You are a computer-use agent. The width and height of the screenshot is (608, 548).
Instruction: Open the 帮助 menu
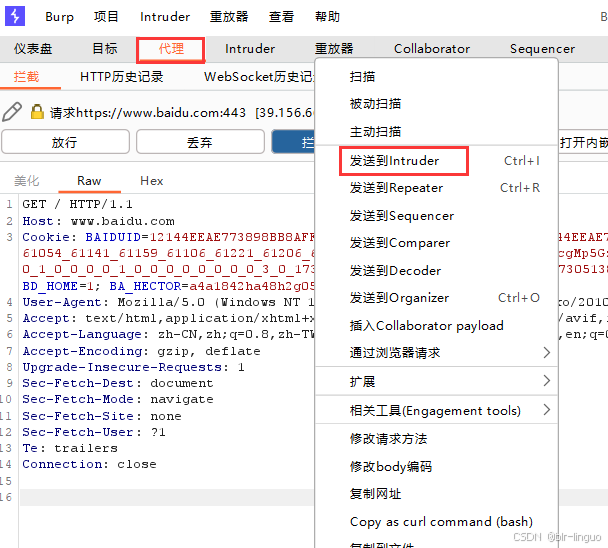click(327, 17)
